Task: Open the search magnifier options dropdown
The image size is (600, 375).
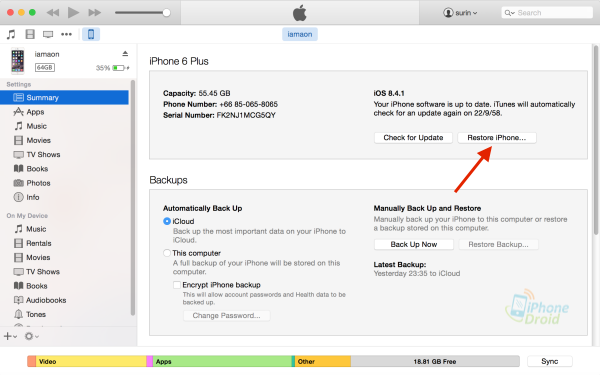Action: pos(510,13)
